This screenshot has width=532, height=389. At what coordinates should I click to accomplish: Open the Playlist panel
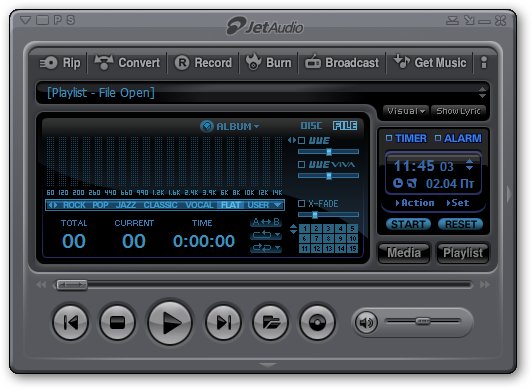(462, 253)
